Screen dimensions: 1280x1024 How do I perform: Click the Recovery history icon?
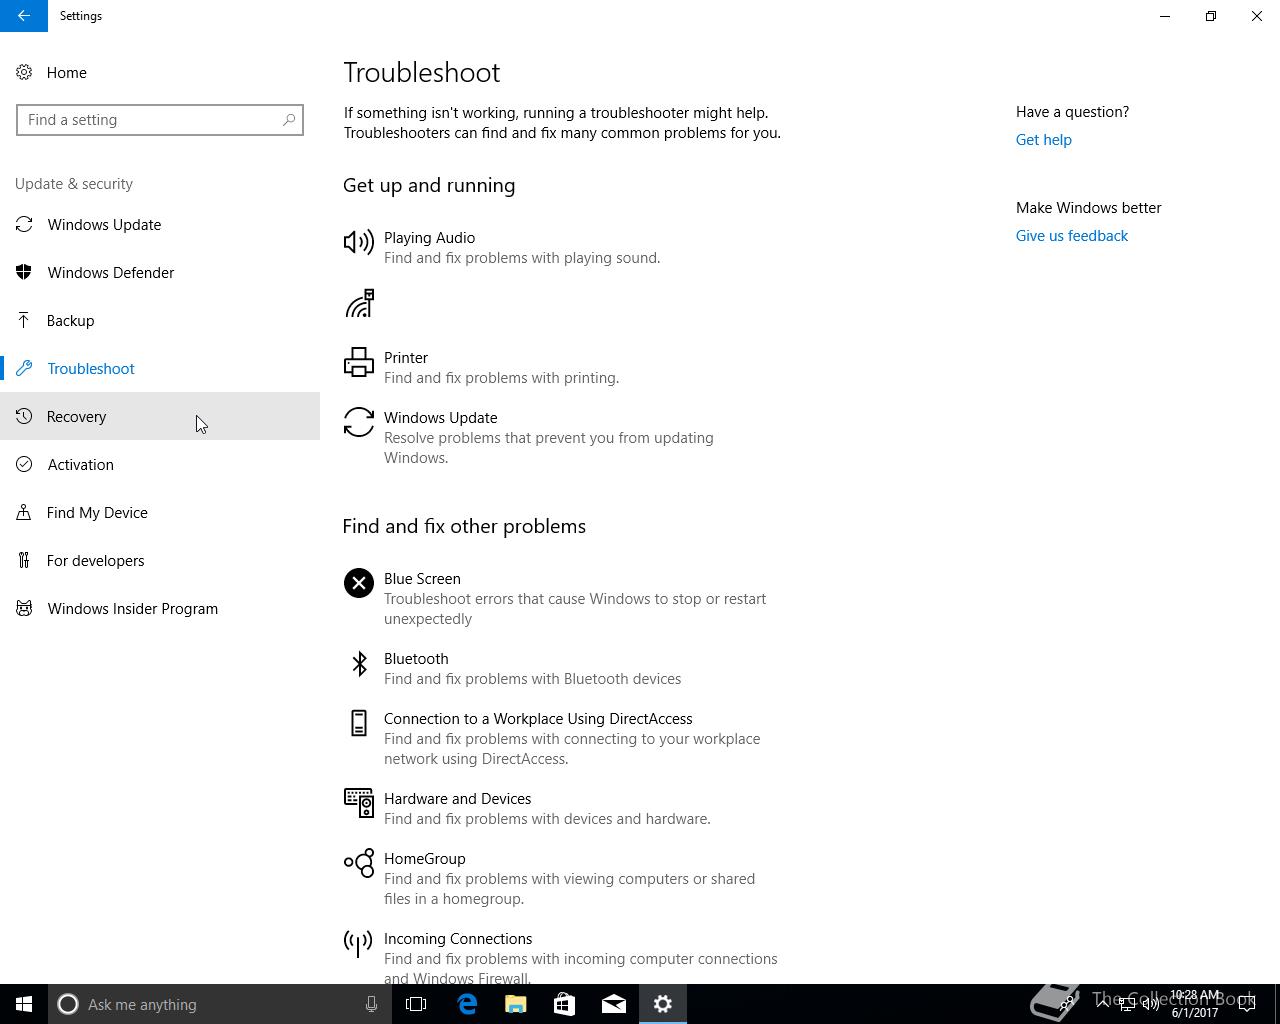(24, 416)
